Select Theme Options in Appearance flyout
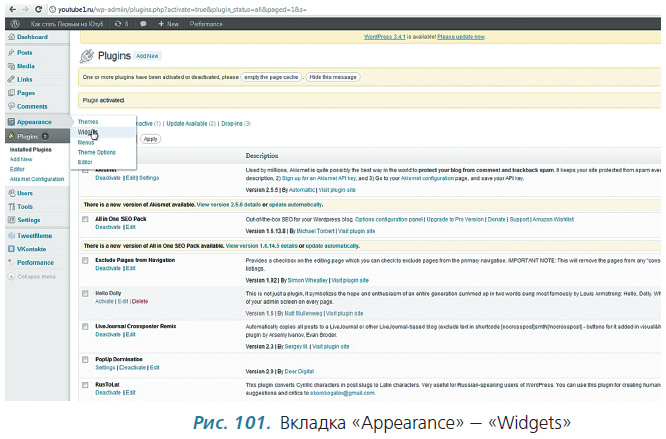This screenshot has width=666, height=439. pos(96,152)
